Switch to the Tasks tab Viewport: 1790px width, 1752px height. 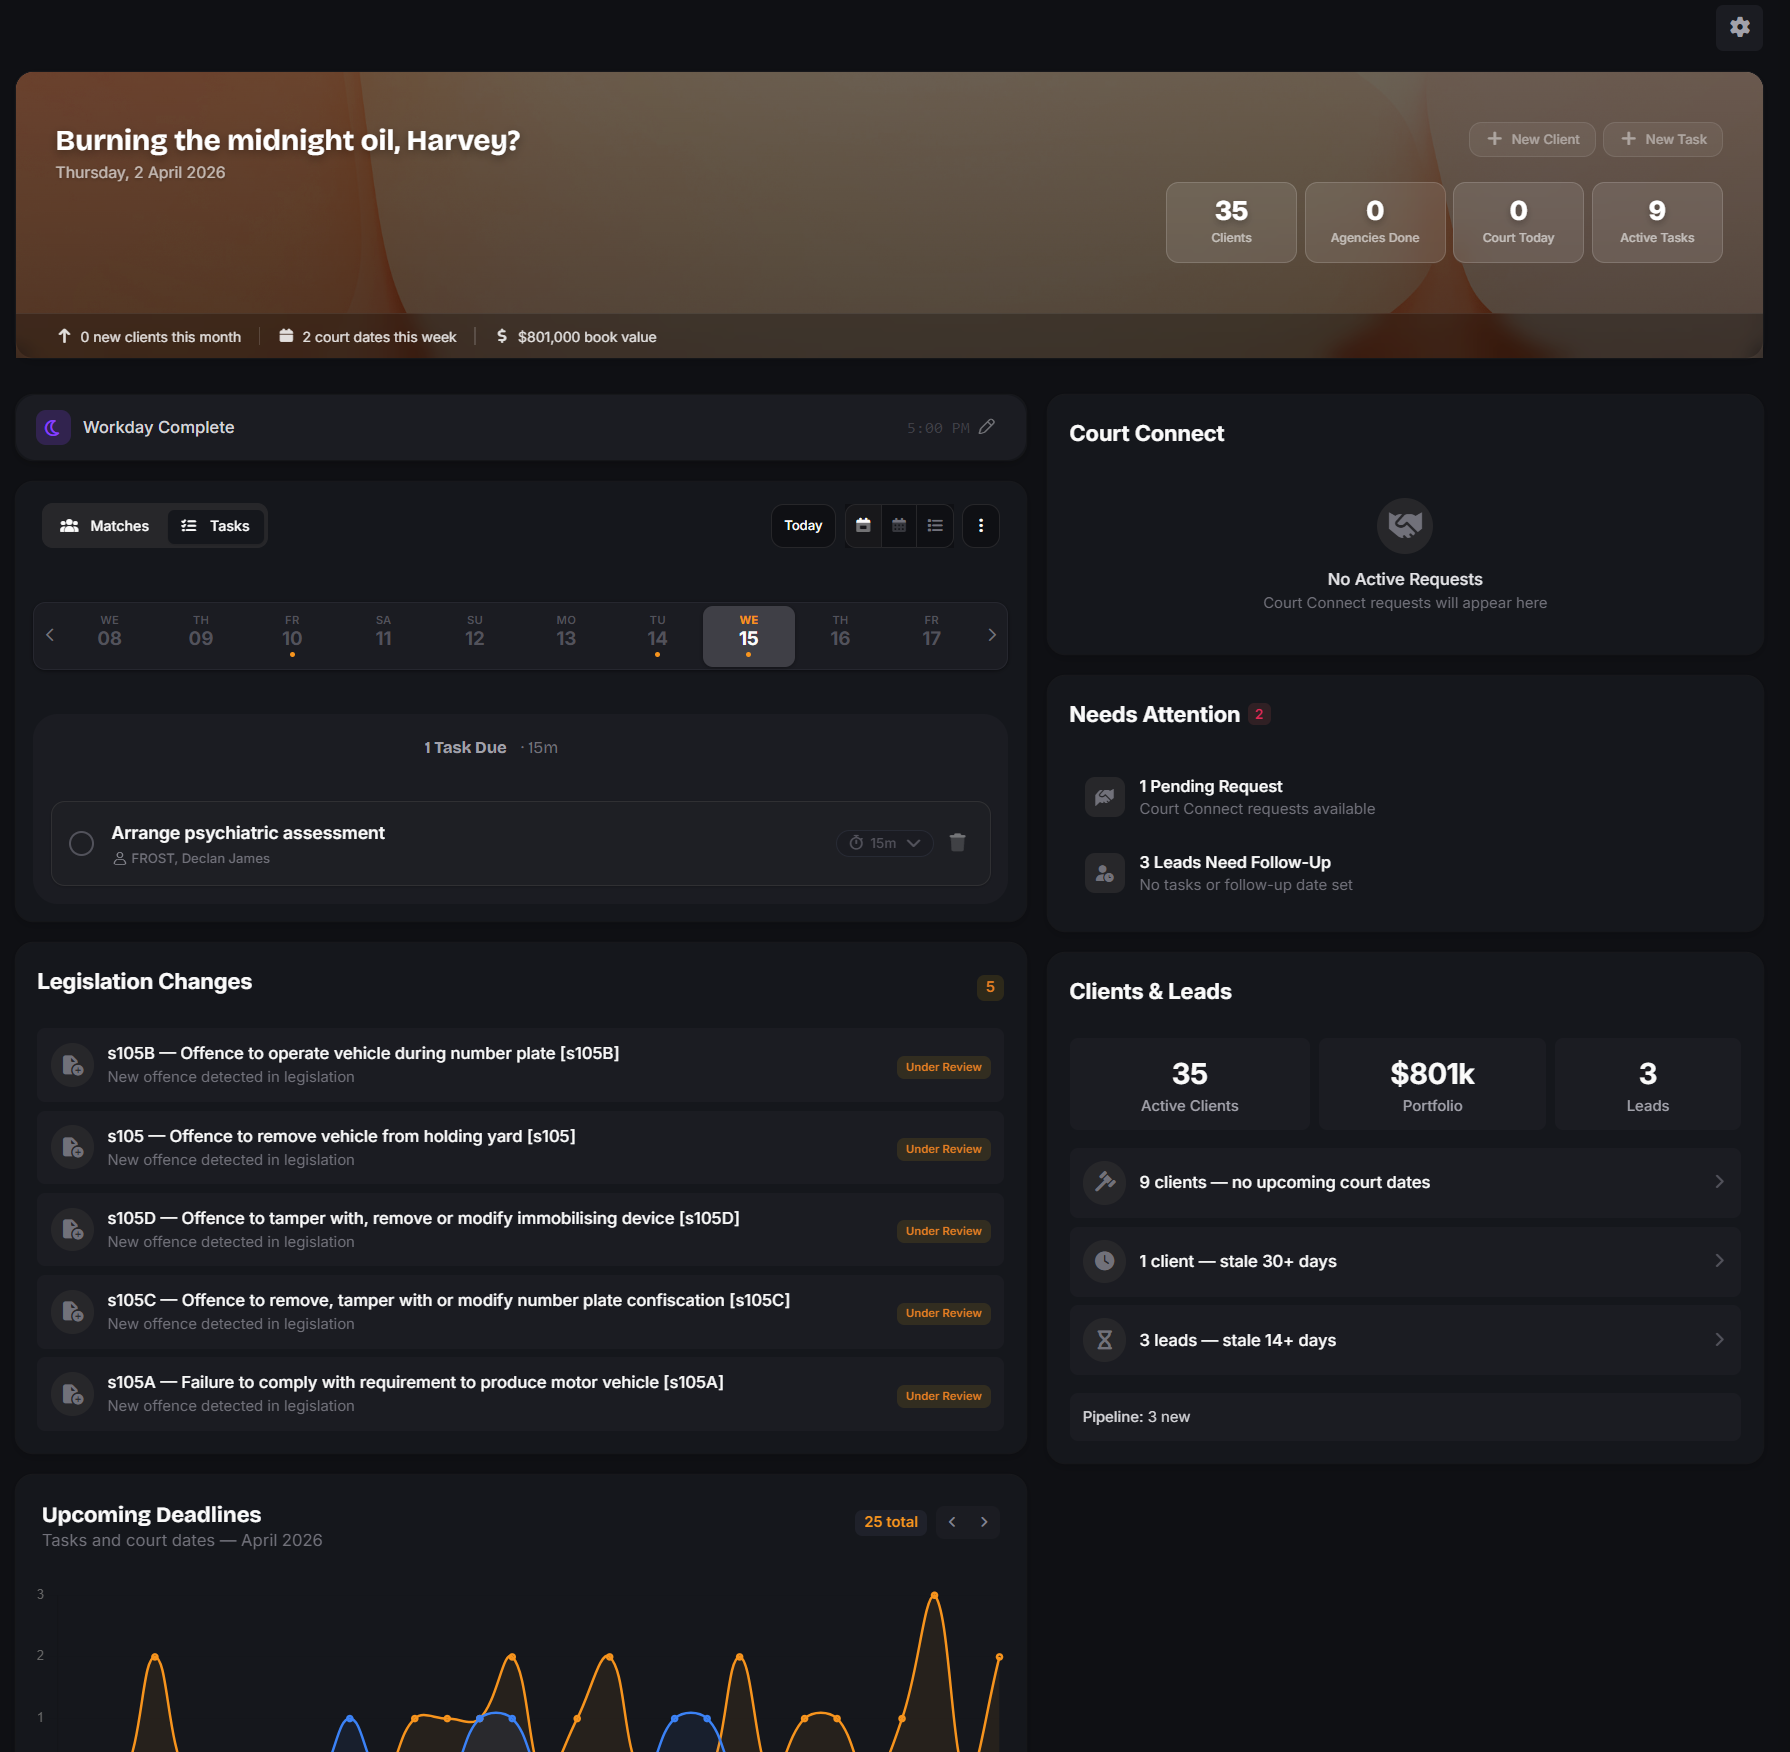point(215,526)
